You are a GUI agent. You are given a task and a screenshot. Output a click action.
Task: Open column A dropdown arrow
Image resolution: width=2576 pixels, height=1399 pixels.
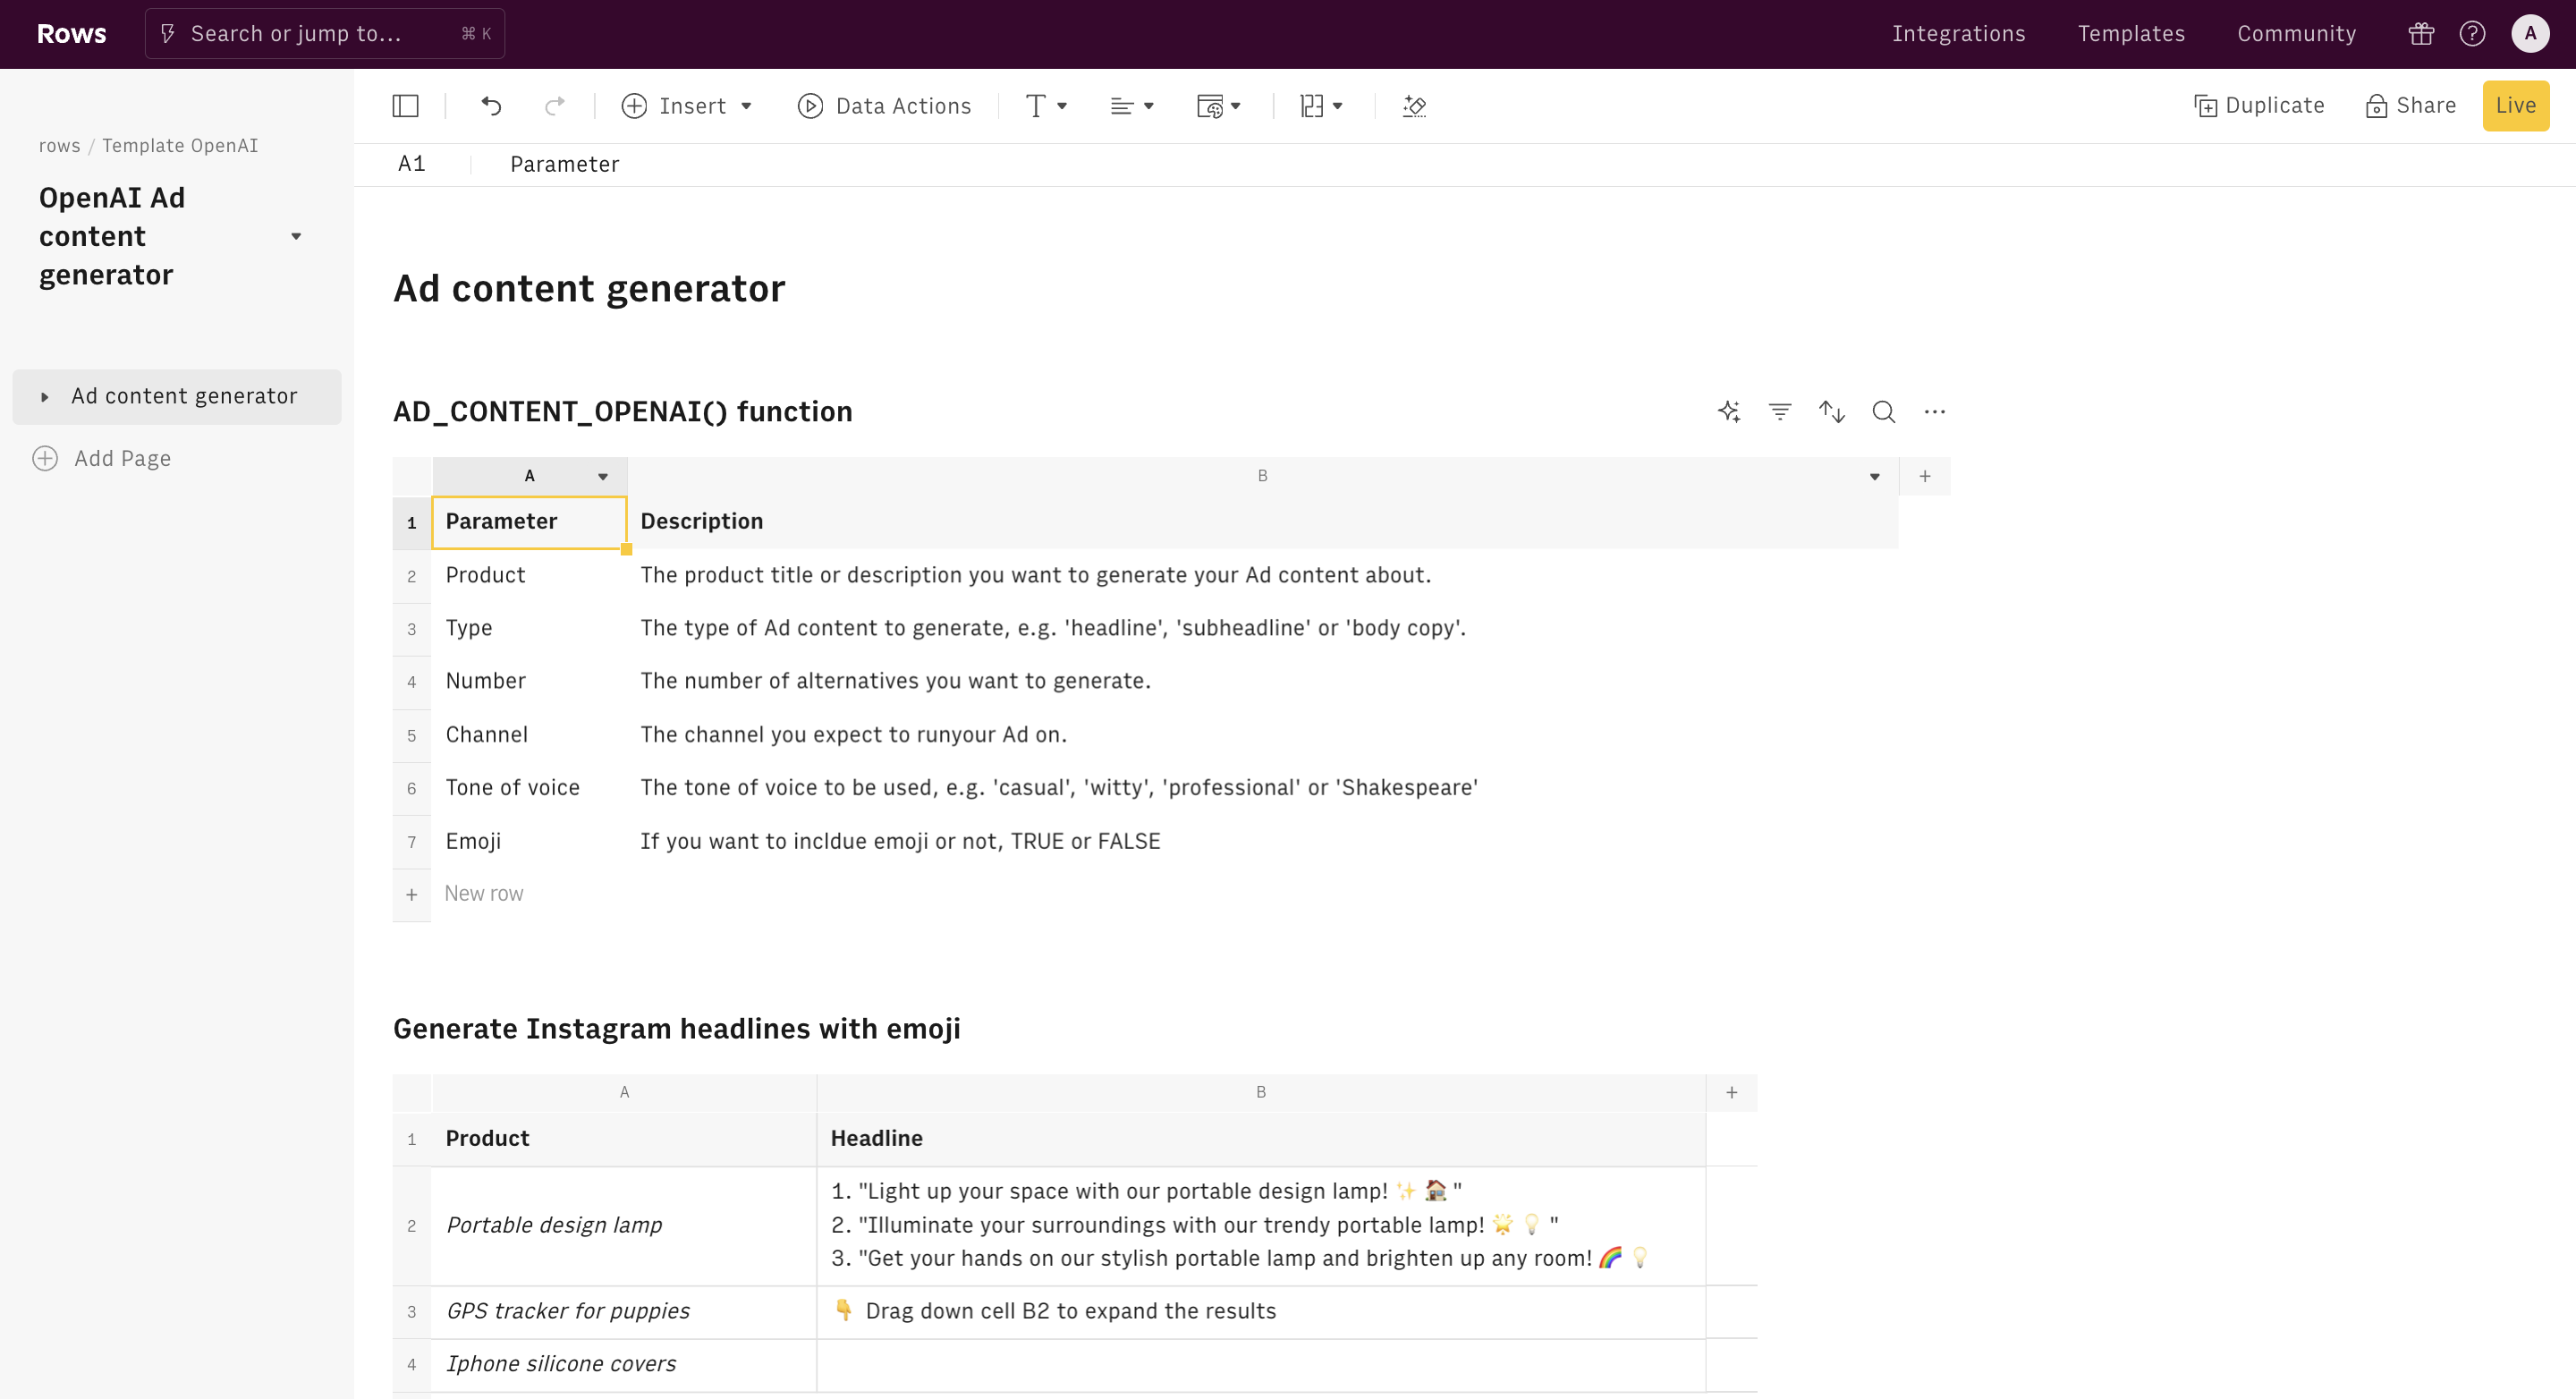[x=603, y=477]
